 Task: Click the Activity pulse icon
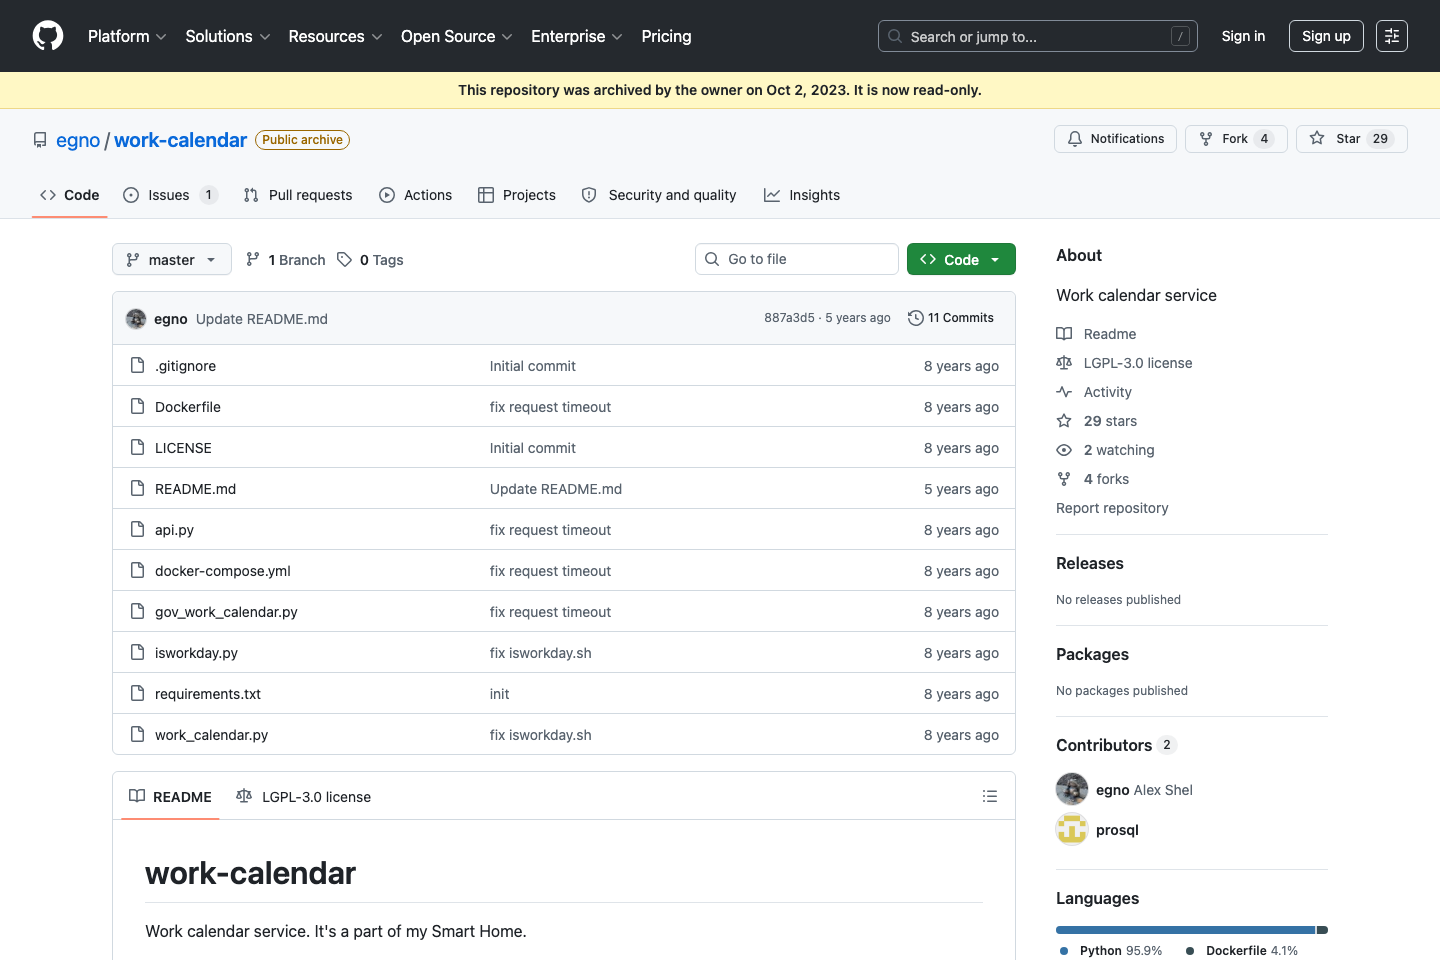(1064, 391)
